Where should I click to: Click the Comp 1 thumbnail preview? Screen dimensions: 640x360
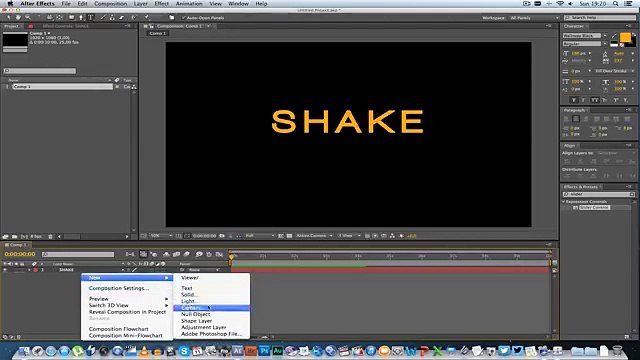[15, 40]
